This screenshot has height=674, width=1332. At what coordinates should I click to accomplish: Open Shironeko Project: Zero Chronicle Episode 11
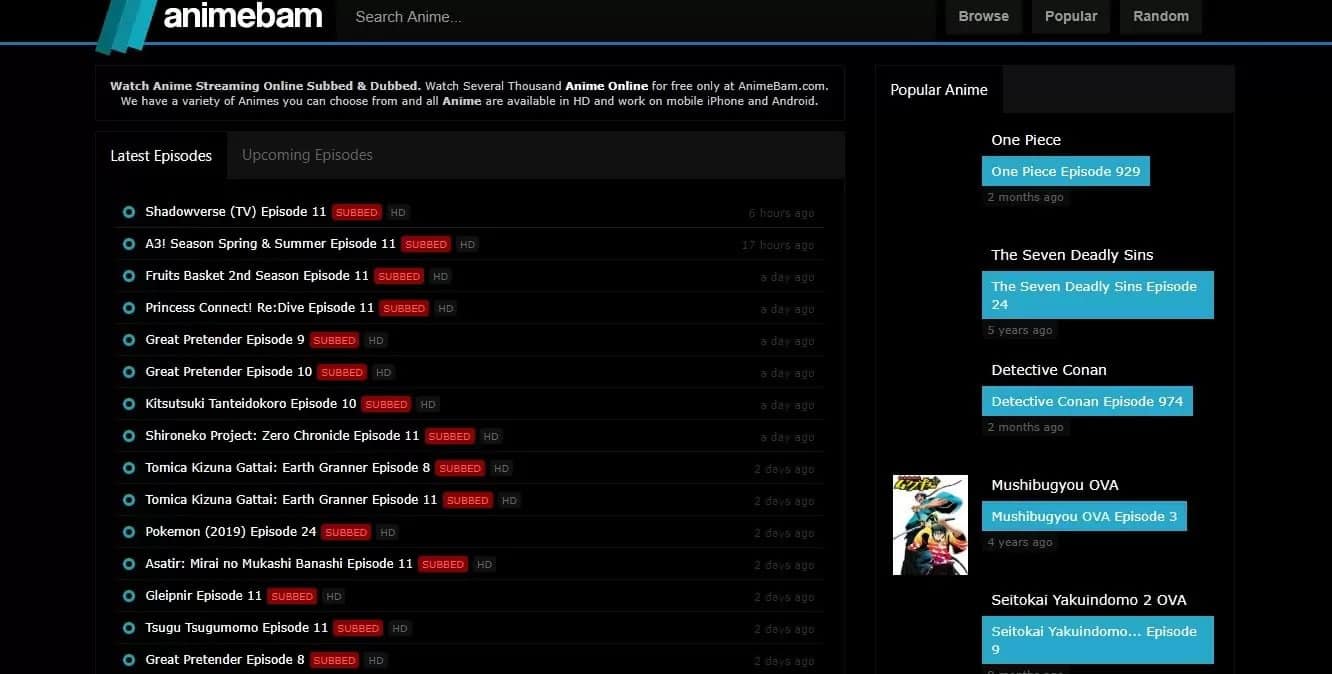[x=282, y=436]
